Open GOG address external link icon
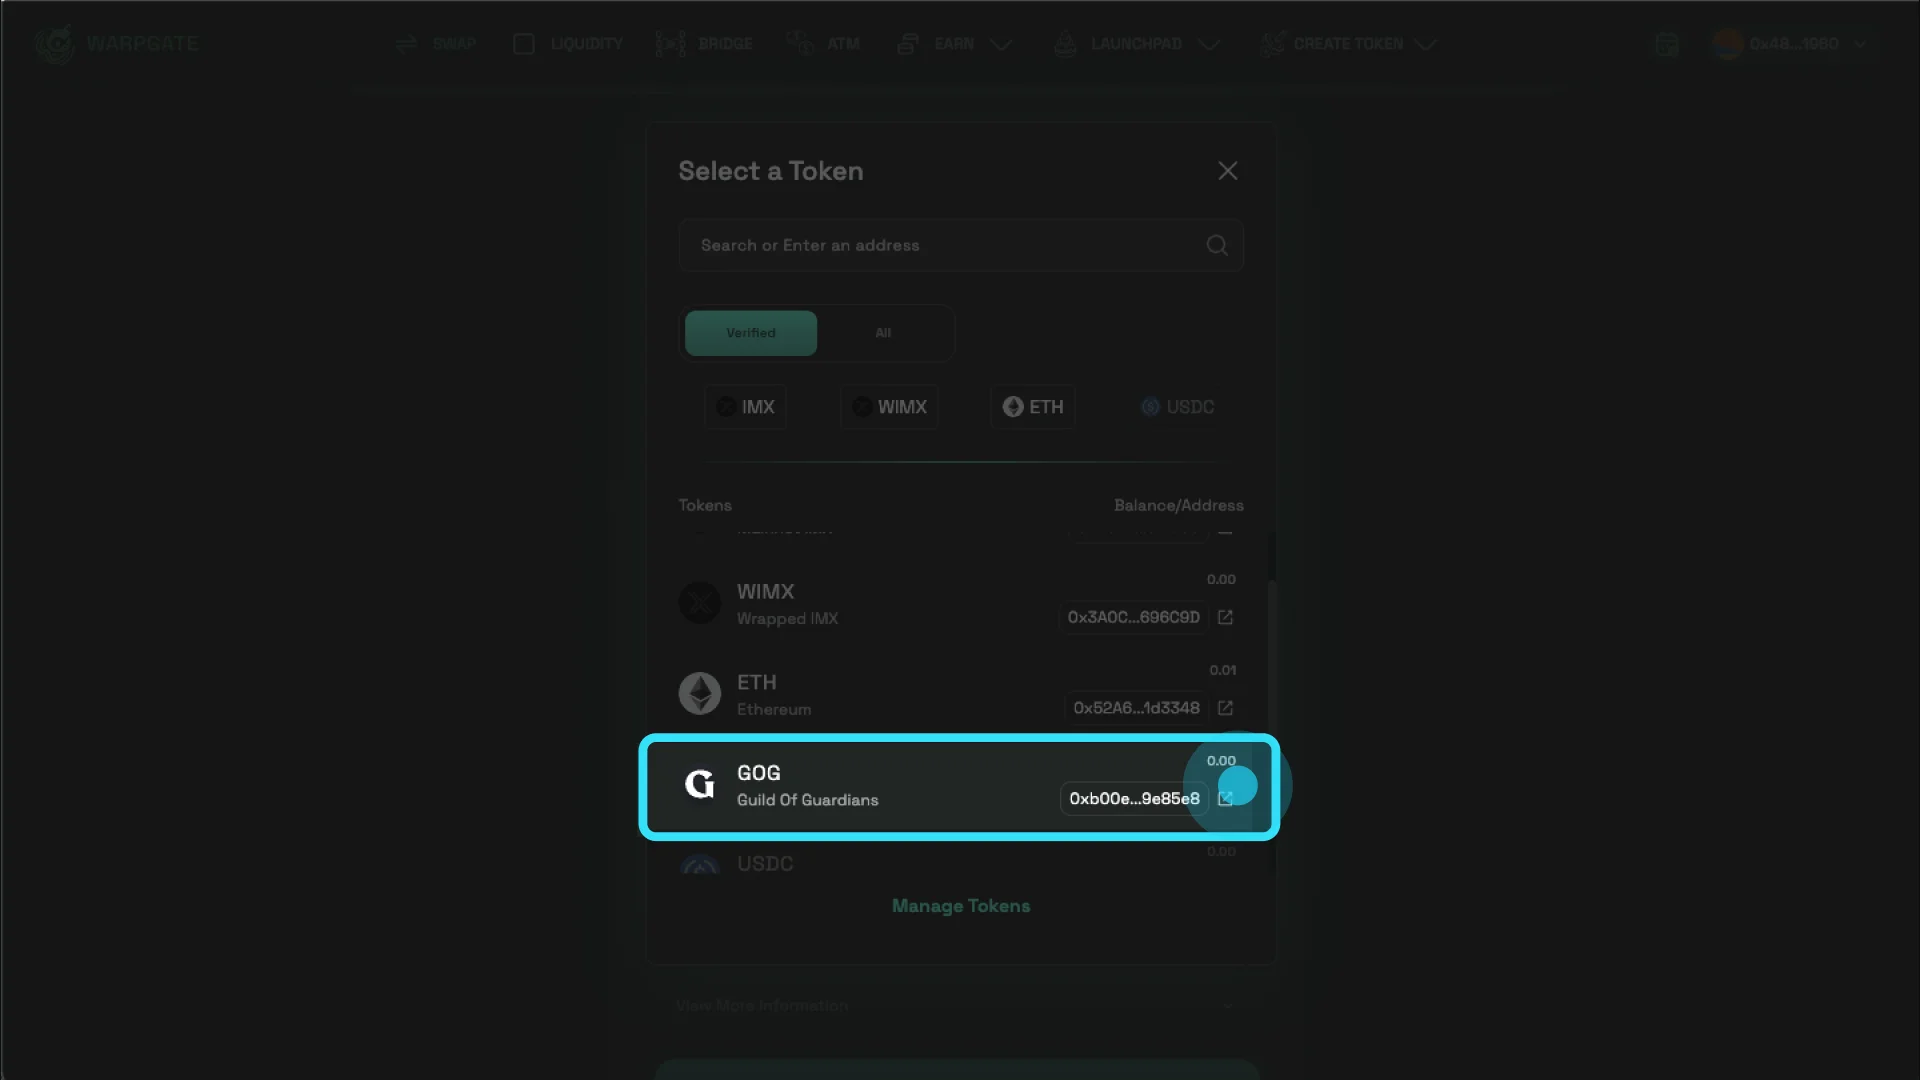 (x=1225, y=798)
